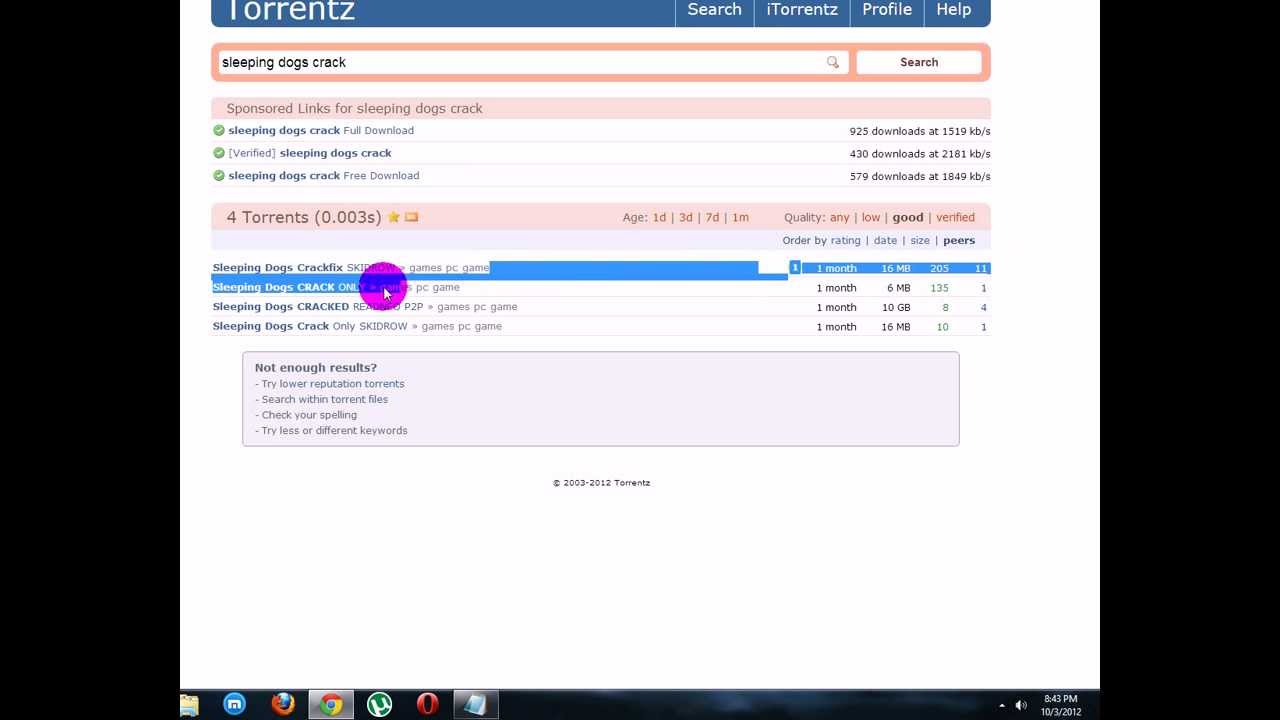Image resolution: width=1280 pixels, height=720 pixels.
Task: Open sponsored 'sleeping dogs crack Free Download' link
Action: 323,175
